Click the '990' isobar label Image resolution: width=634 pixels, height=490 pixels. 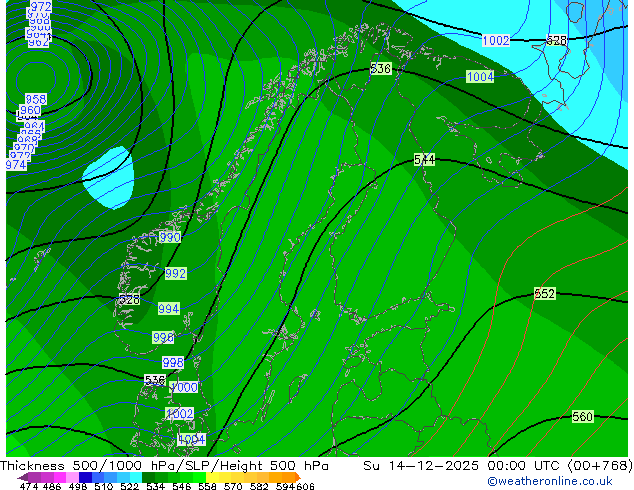point(170,237)
